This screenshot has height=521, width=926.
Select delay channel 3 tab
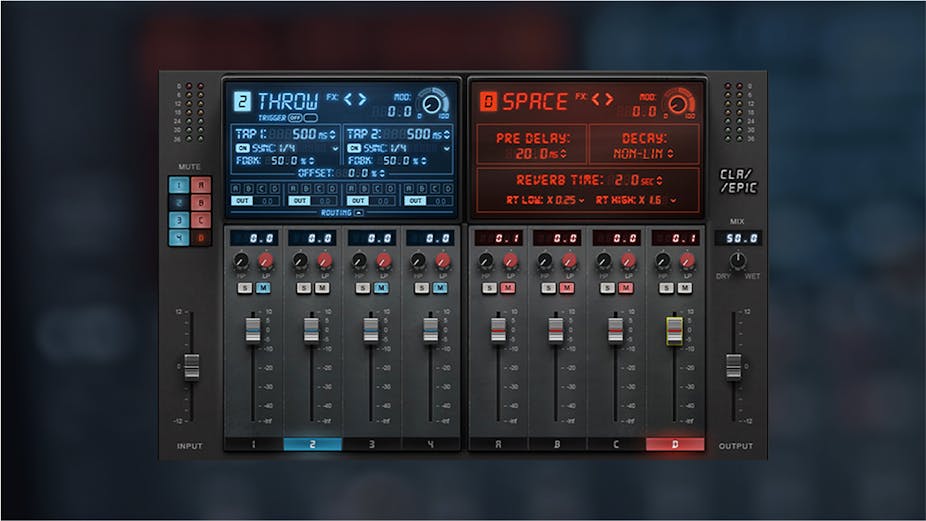tap(371, 443)
